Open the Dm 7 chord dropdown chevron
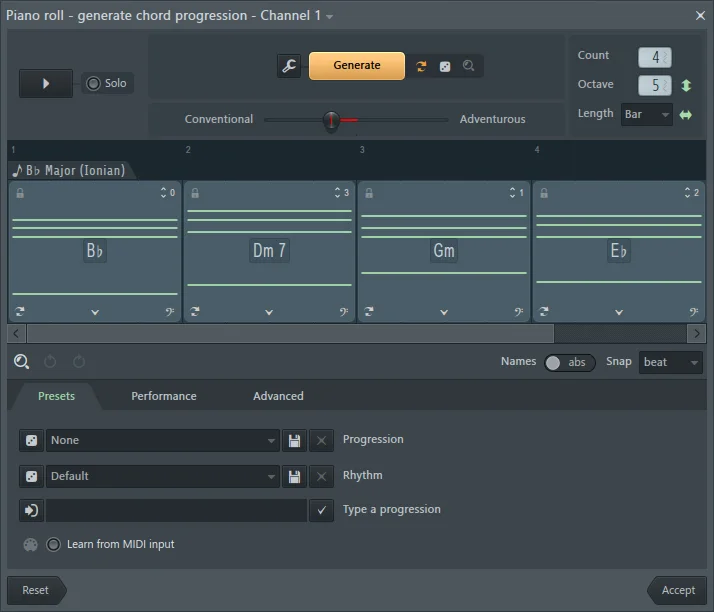The height and width of the screenshot is (612, 714). [269, 312]
